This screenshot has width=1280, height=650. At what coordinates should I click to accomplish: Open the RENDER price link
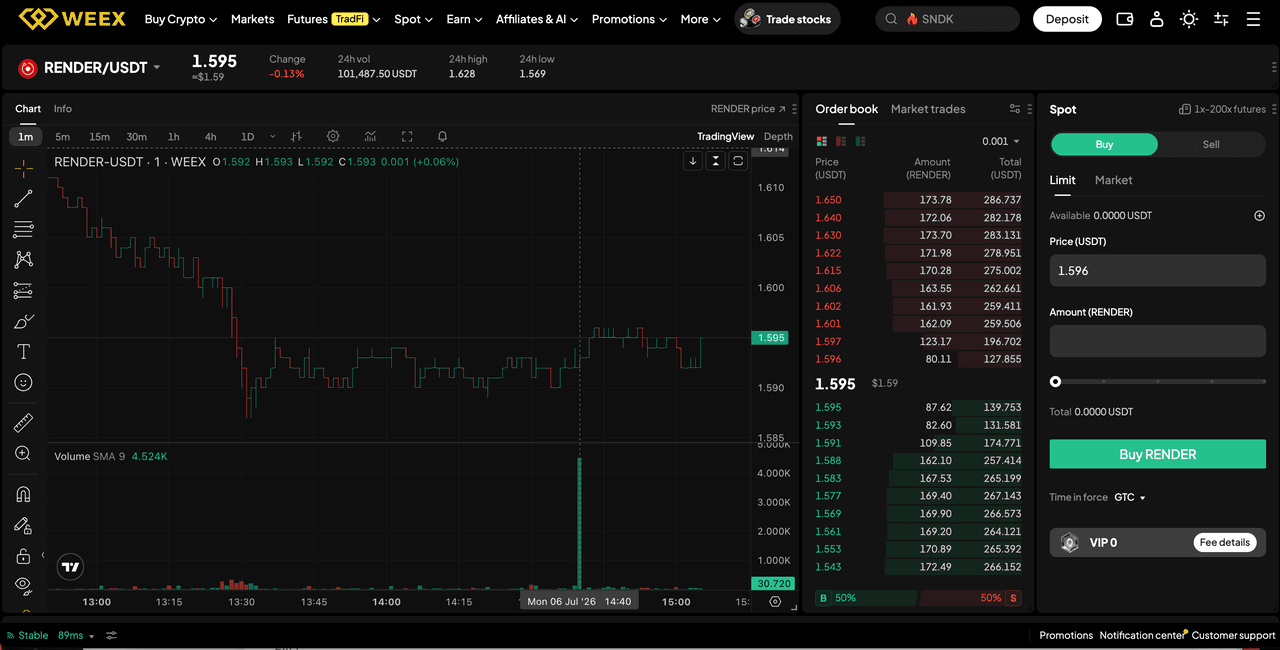[748, 109]
